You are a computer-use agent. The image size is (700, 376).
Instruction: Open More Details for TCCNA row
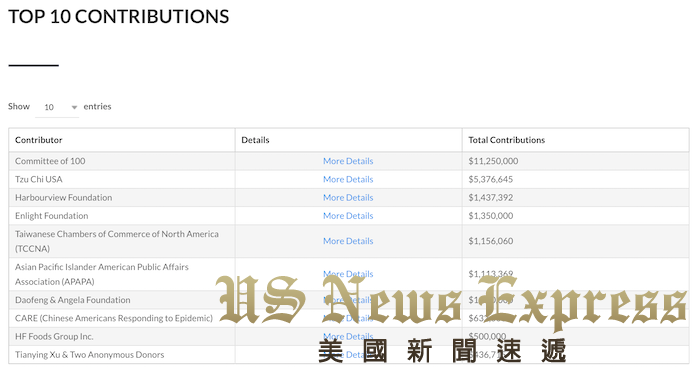[348, 241]
